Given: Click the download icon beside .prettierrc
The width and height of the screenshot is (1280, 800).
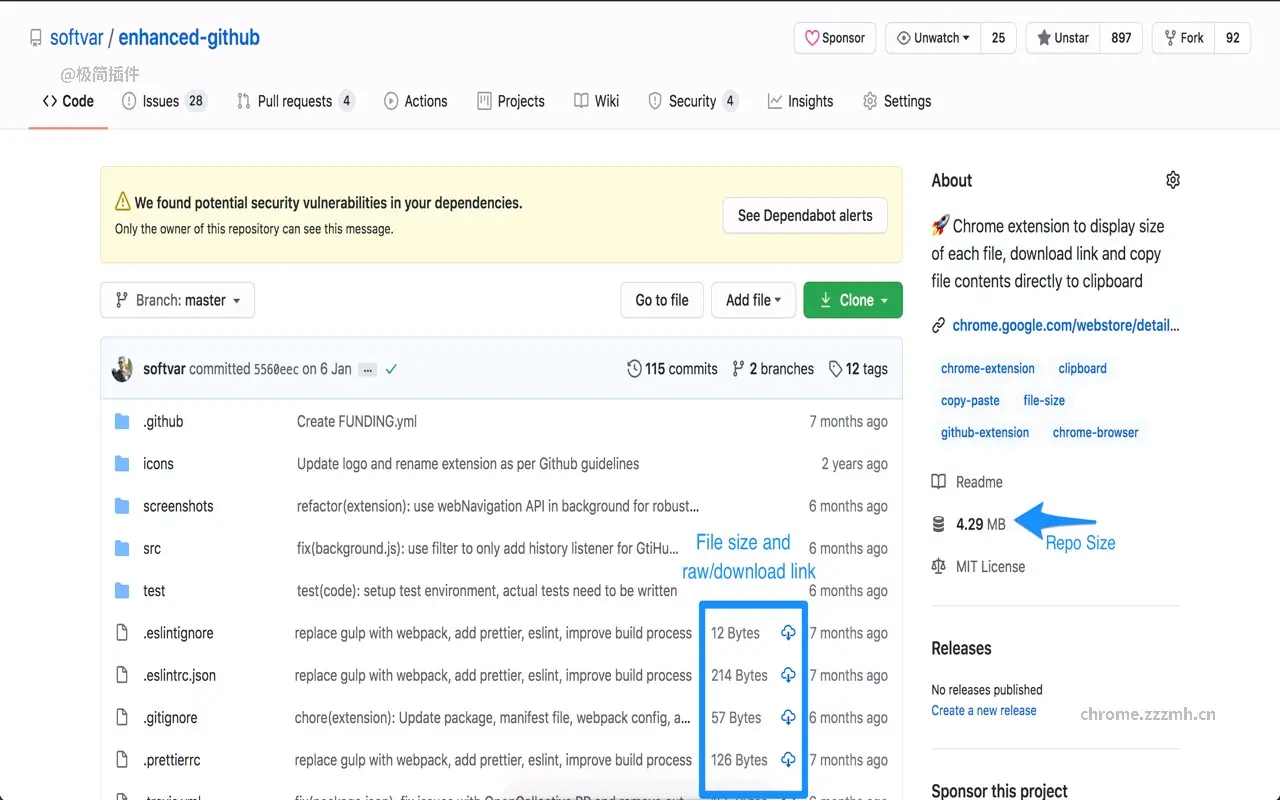Looking at the screenshot, I should point(788,759).
